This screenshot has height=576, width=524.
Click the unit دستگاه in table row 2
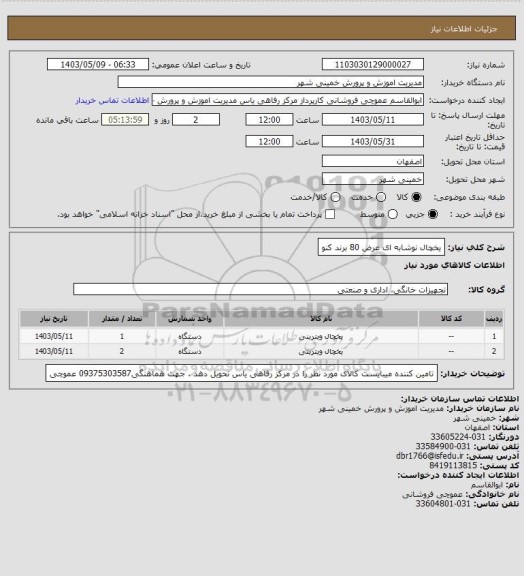[190, 352]
